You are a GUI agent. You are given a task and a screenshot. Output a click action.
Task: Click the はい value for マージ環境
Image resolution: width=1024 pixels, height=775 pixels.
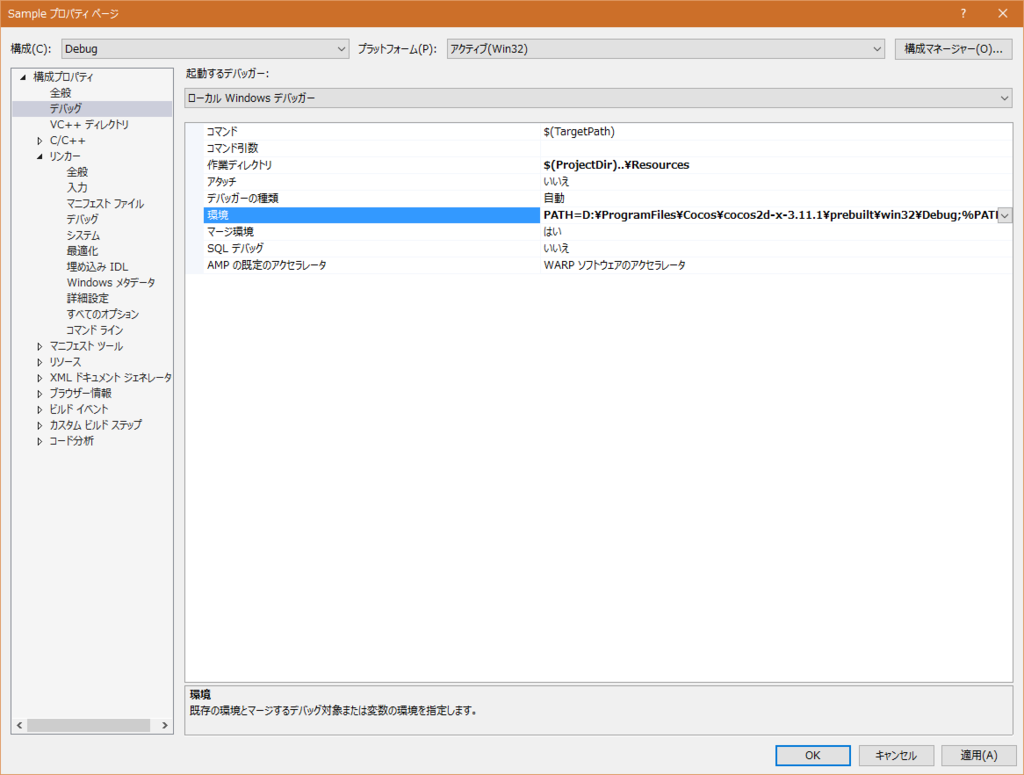(552, 232)
